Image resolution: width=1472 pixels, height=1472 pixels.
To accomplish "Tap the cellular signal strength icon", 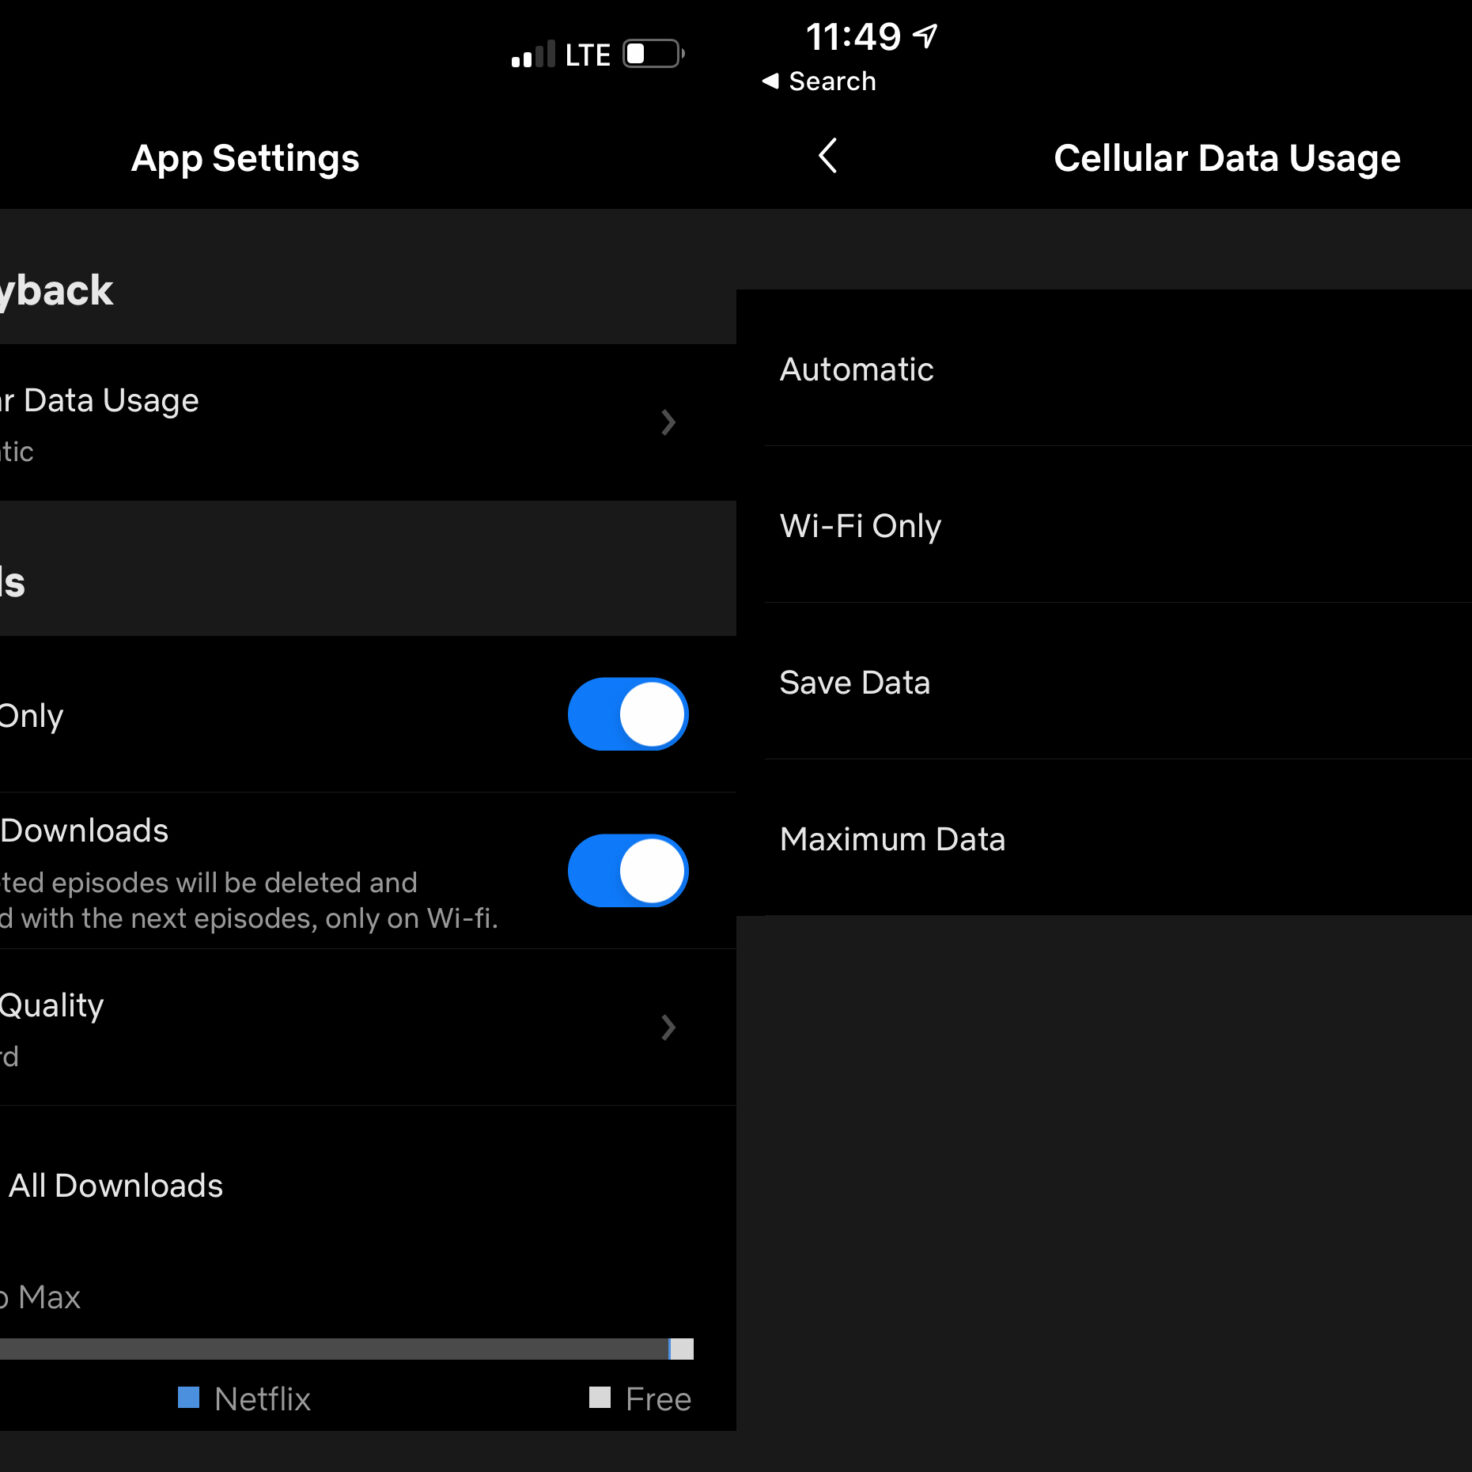I will (532, 55).
